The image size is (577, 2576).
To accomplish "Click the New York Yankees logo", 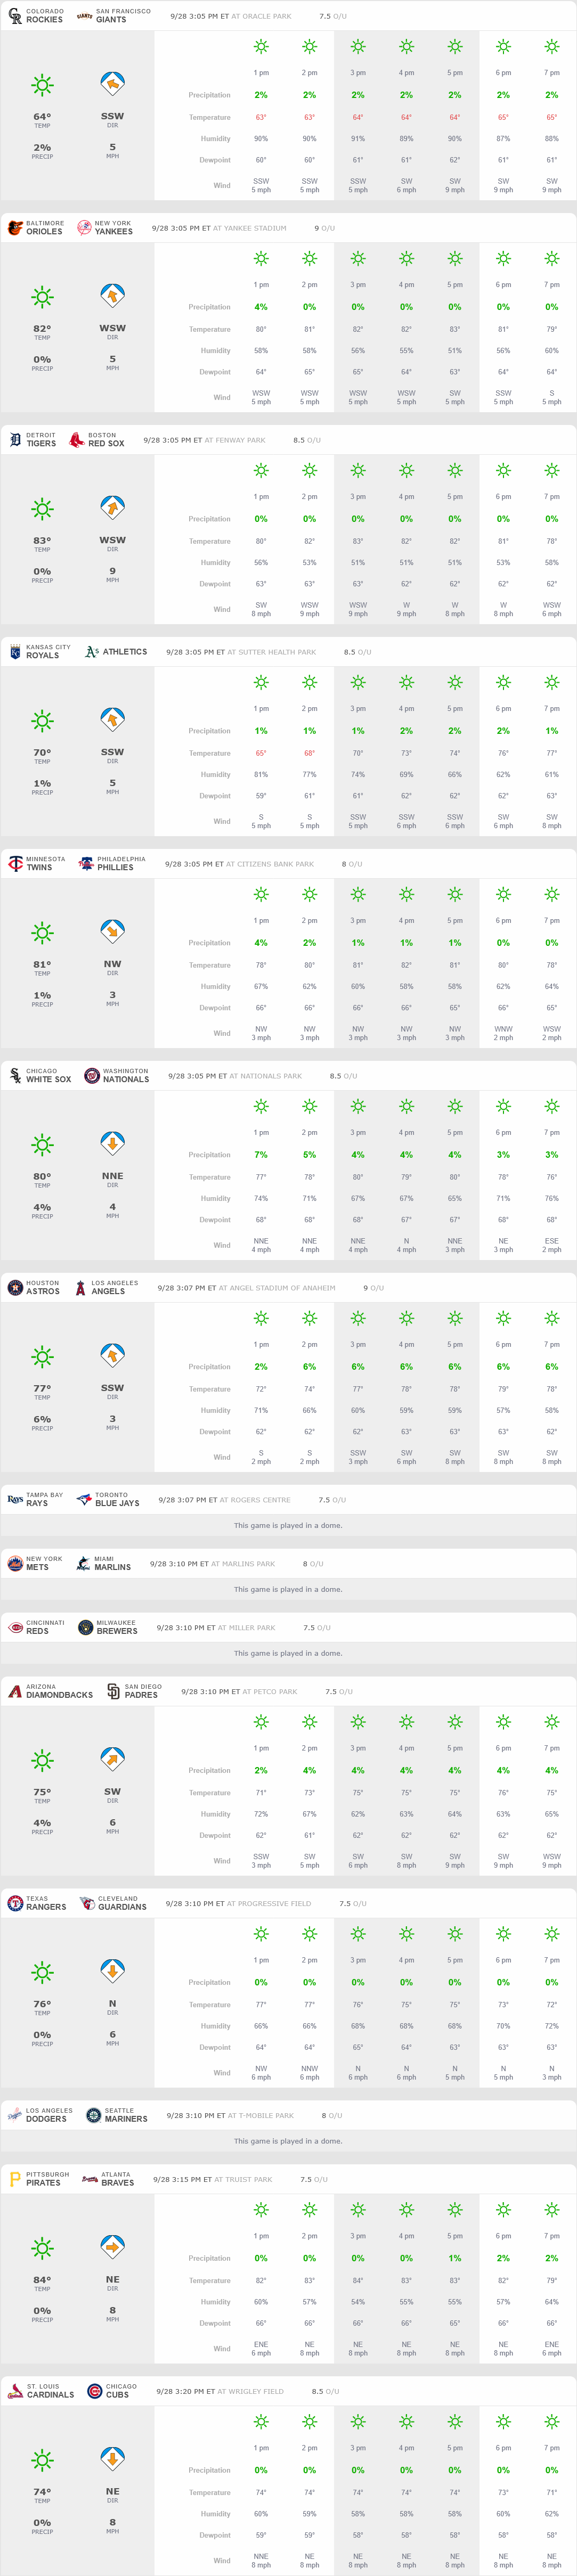I will pyautogui.click(x=84, y=228).
